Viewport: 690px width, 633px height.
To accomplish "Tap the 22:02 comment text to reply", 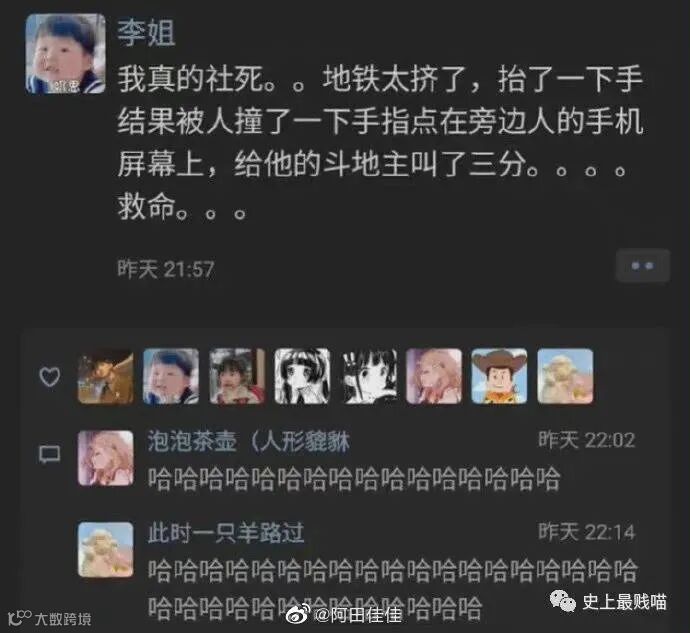I will 354,479.
